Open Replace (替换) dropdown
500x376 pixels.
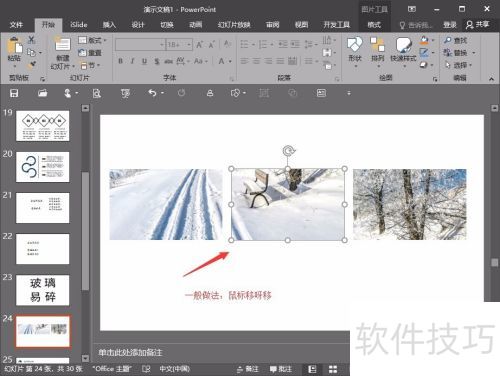(459, 53)
